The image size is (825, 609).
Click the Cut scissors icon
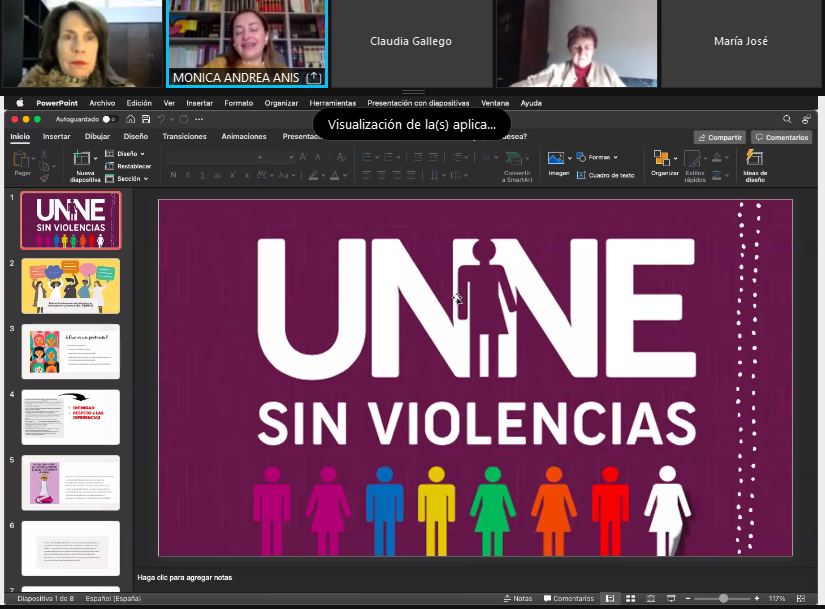(44, 154)
